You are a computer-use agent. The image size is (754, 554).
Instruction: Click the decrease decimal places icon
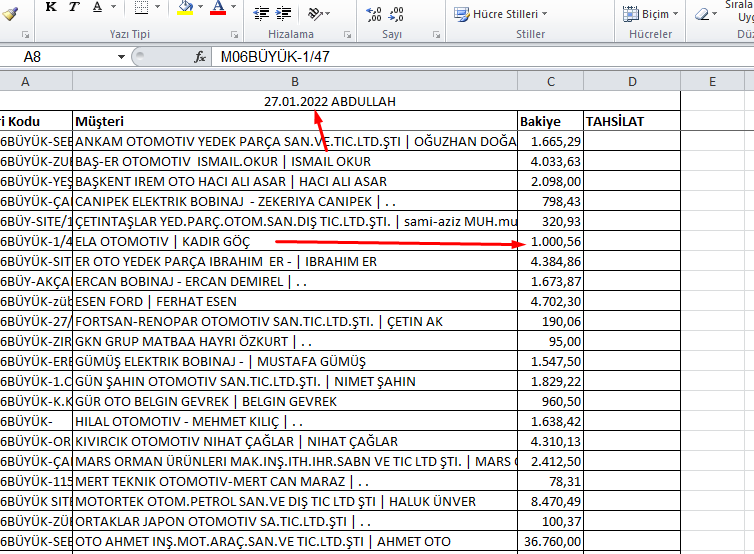(400, 14)
